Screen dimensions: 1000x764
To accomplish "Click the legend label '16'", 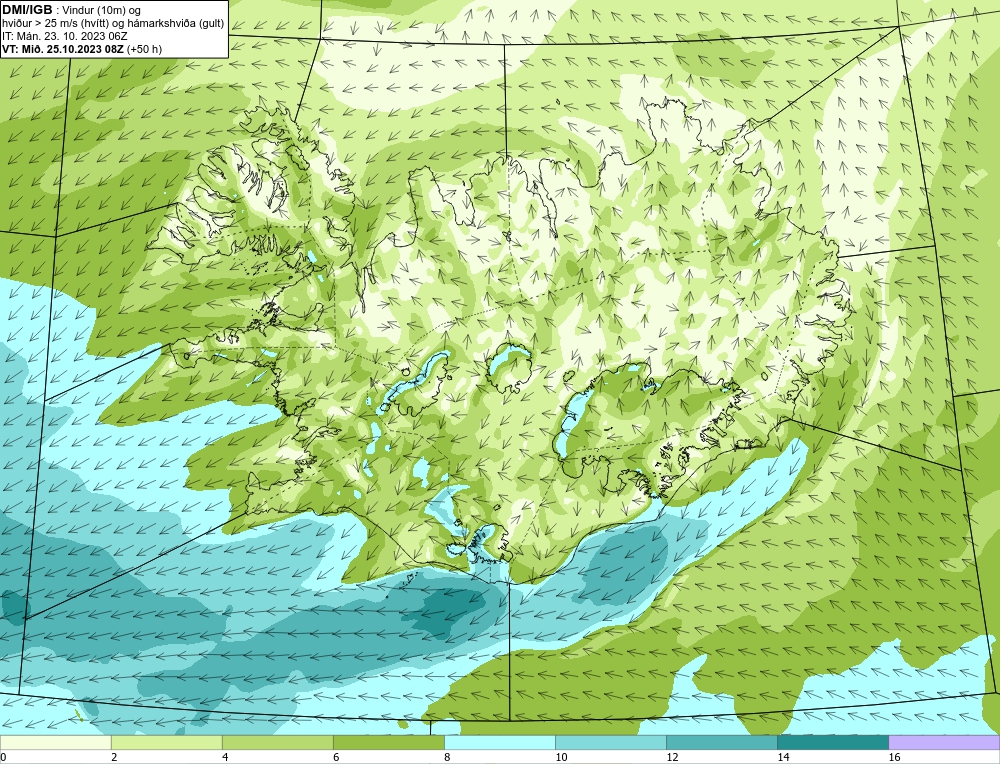I will (x=894, y=757).
